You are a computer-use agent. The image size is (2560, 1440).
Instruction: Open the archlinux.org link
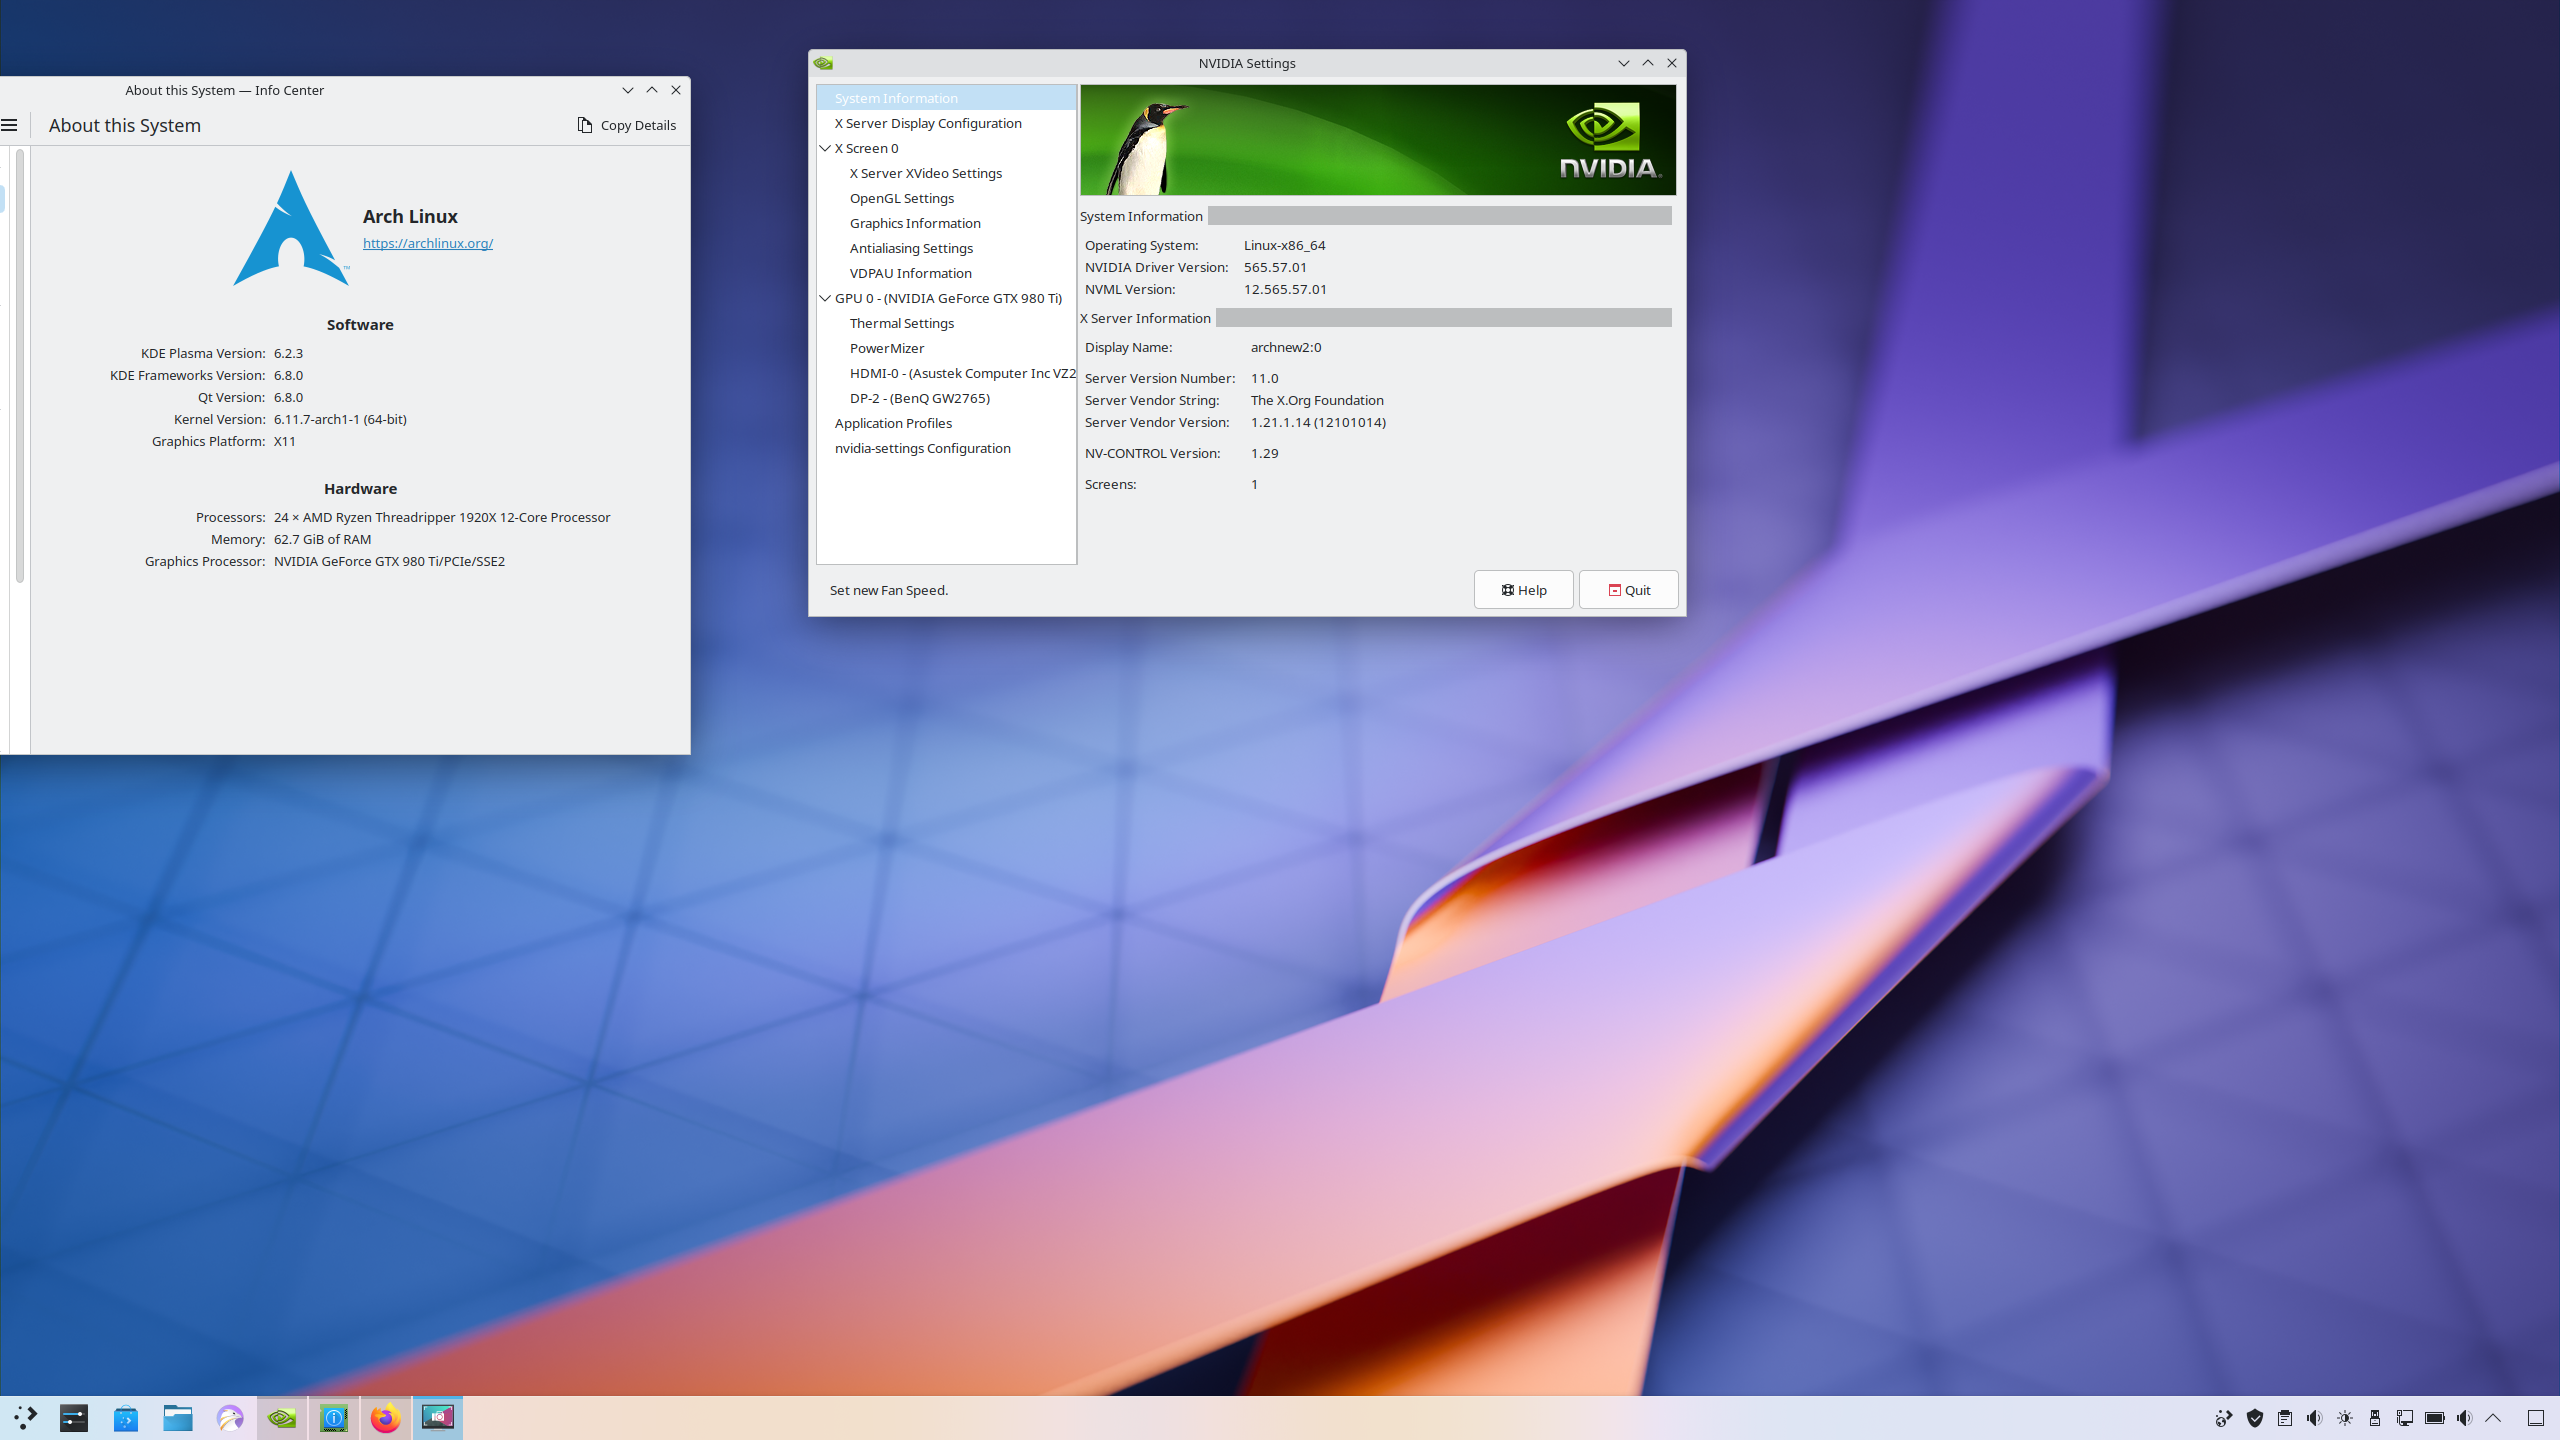[x=428, y=243]
